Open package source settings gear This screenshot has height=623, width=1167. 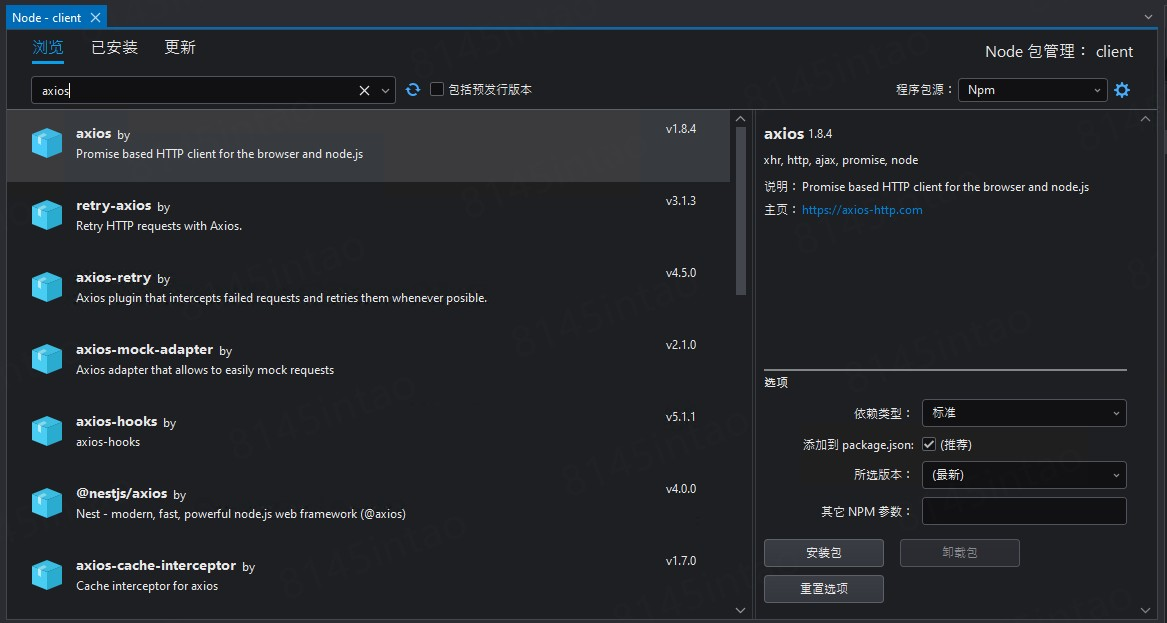(1122, 90)
